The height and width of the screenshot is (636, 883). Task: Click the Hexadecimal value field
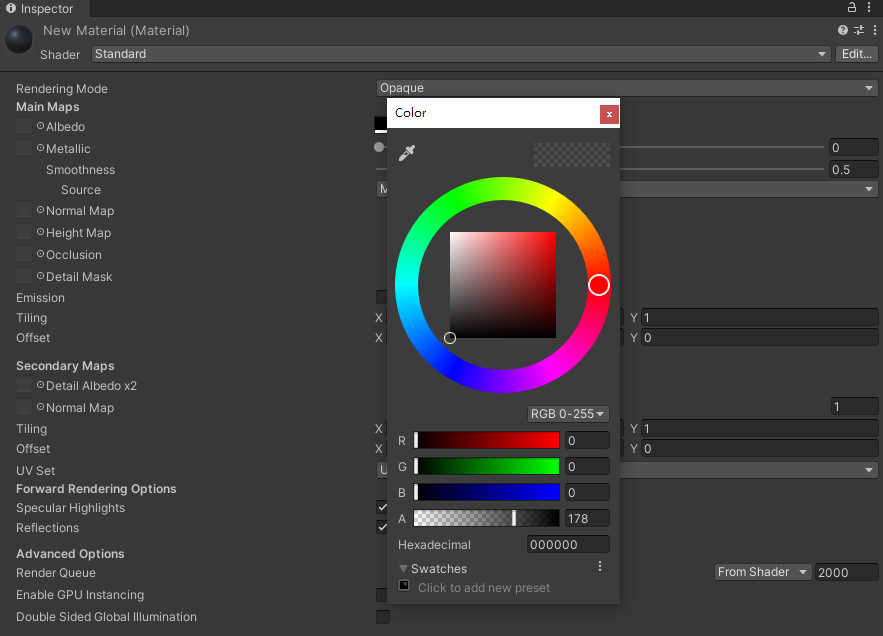(568, 545)
